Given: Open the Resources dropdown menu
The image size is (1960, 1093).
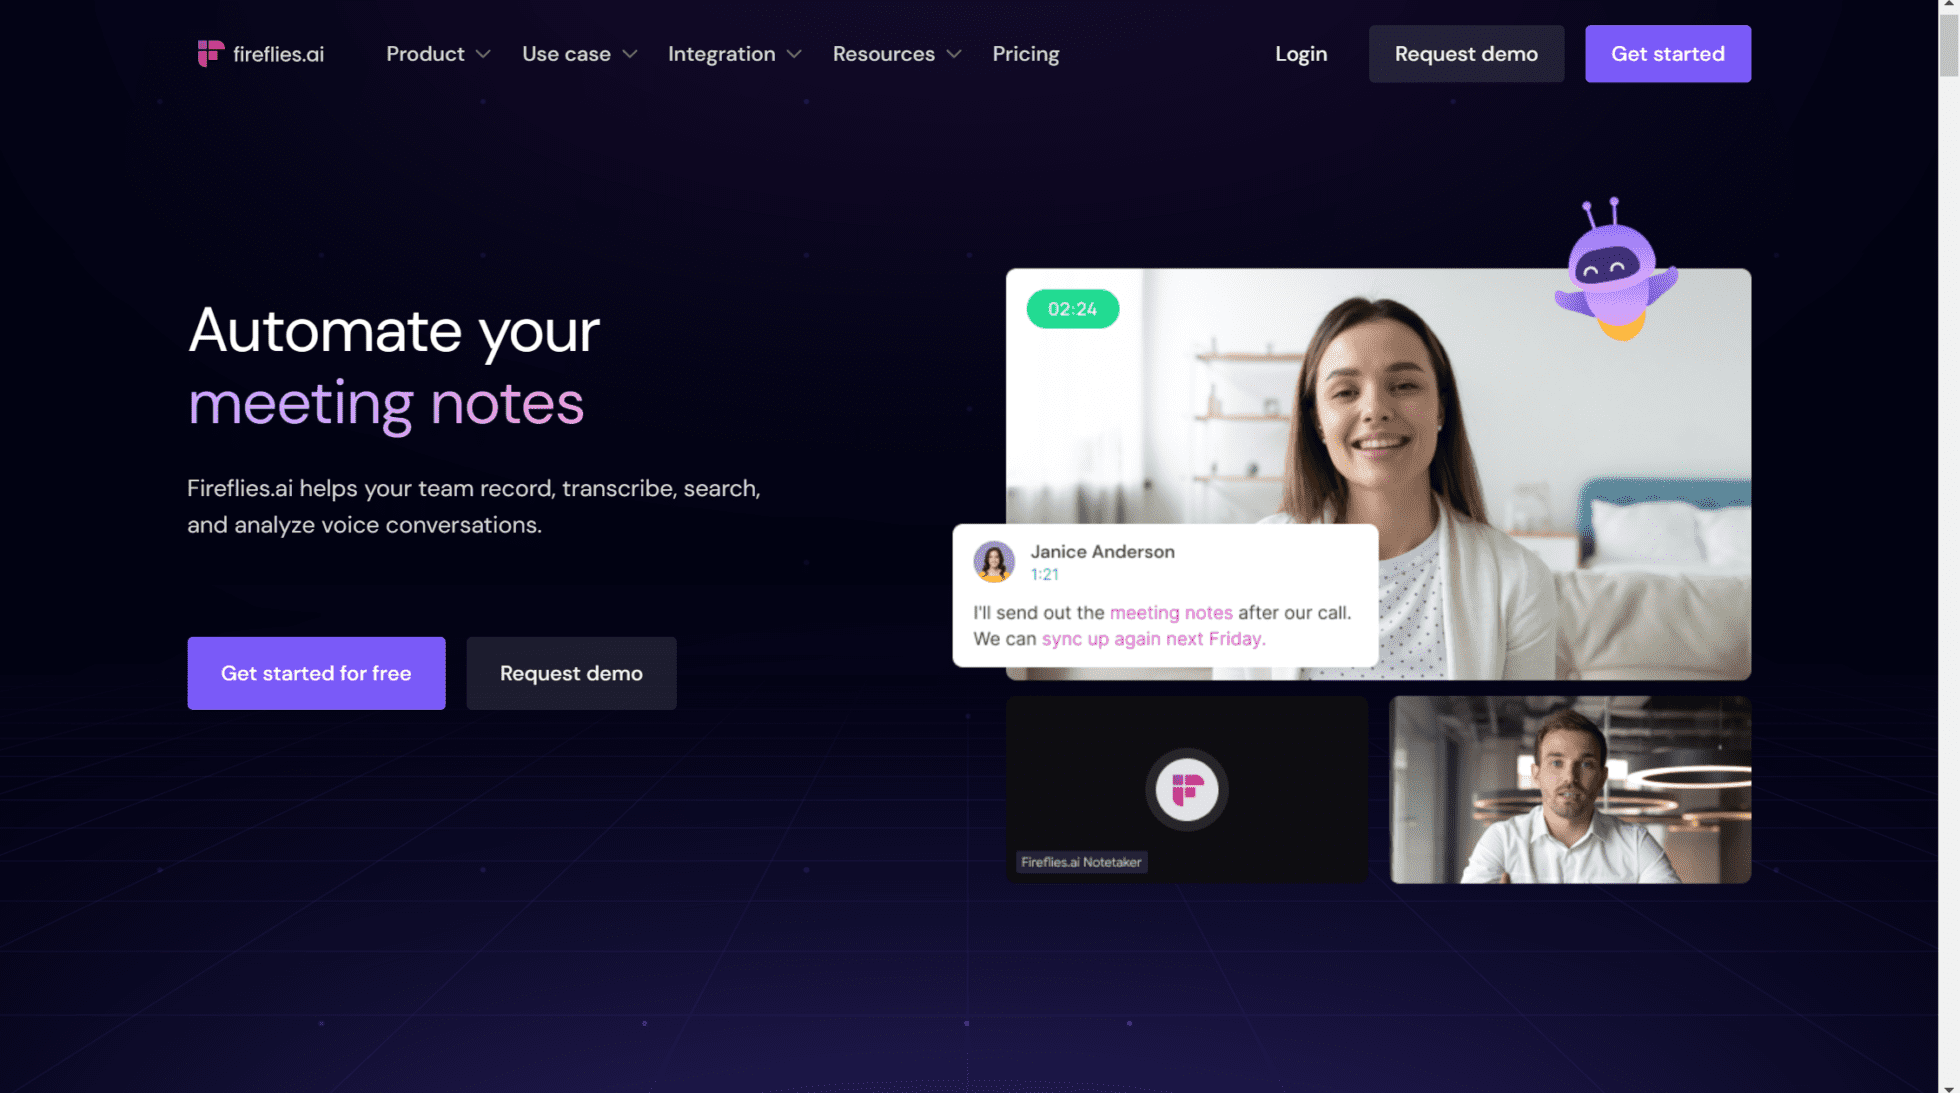Looking at the screenshot, I should (x=895, y=54).
